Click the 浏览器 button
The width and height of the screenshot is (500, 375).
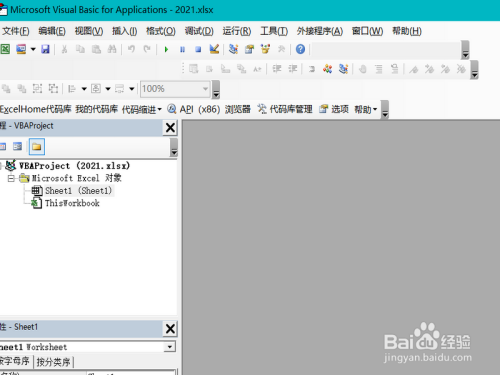click(238, 109)
